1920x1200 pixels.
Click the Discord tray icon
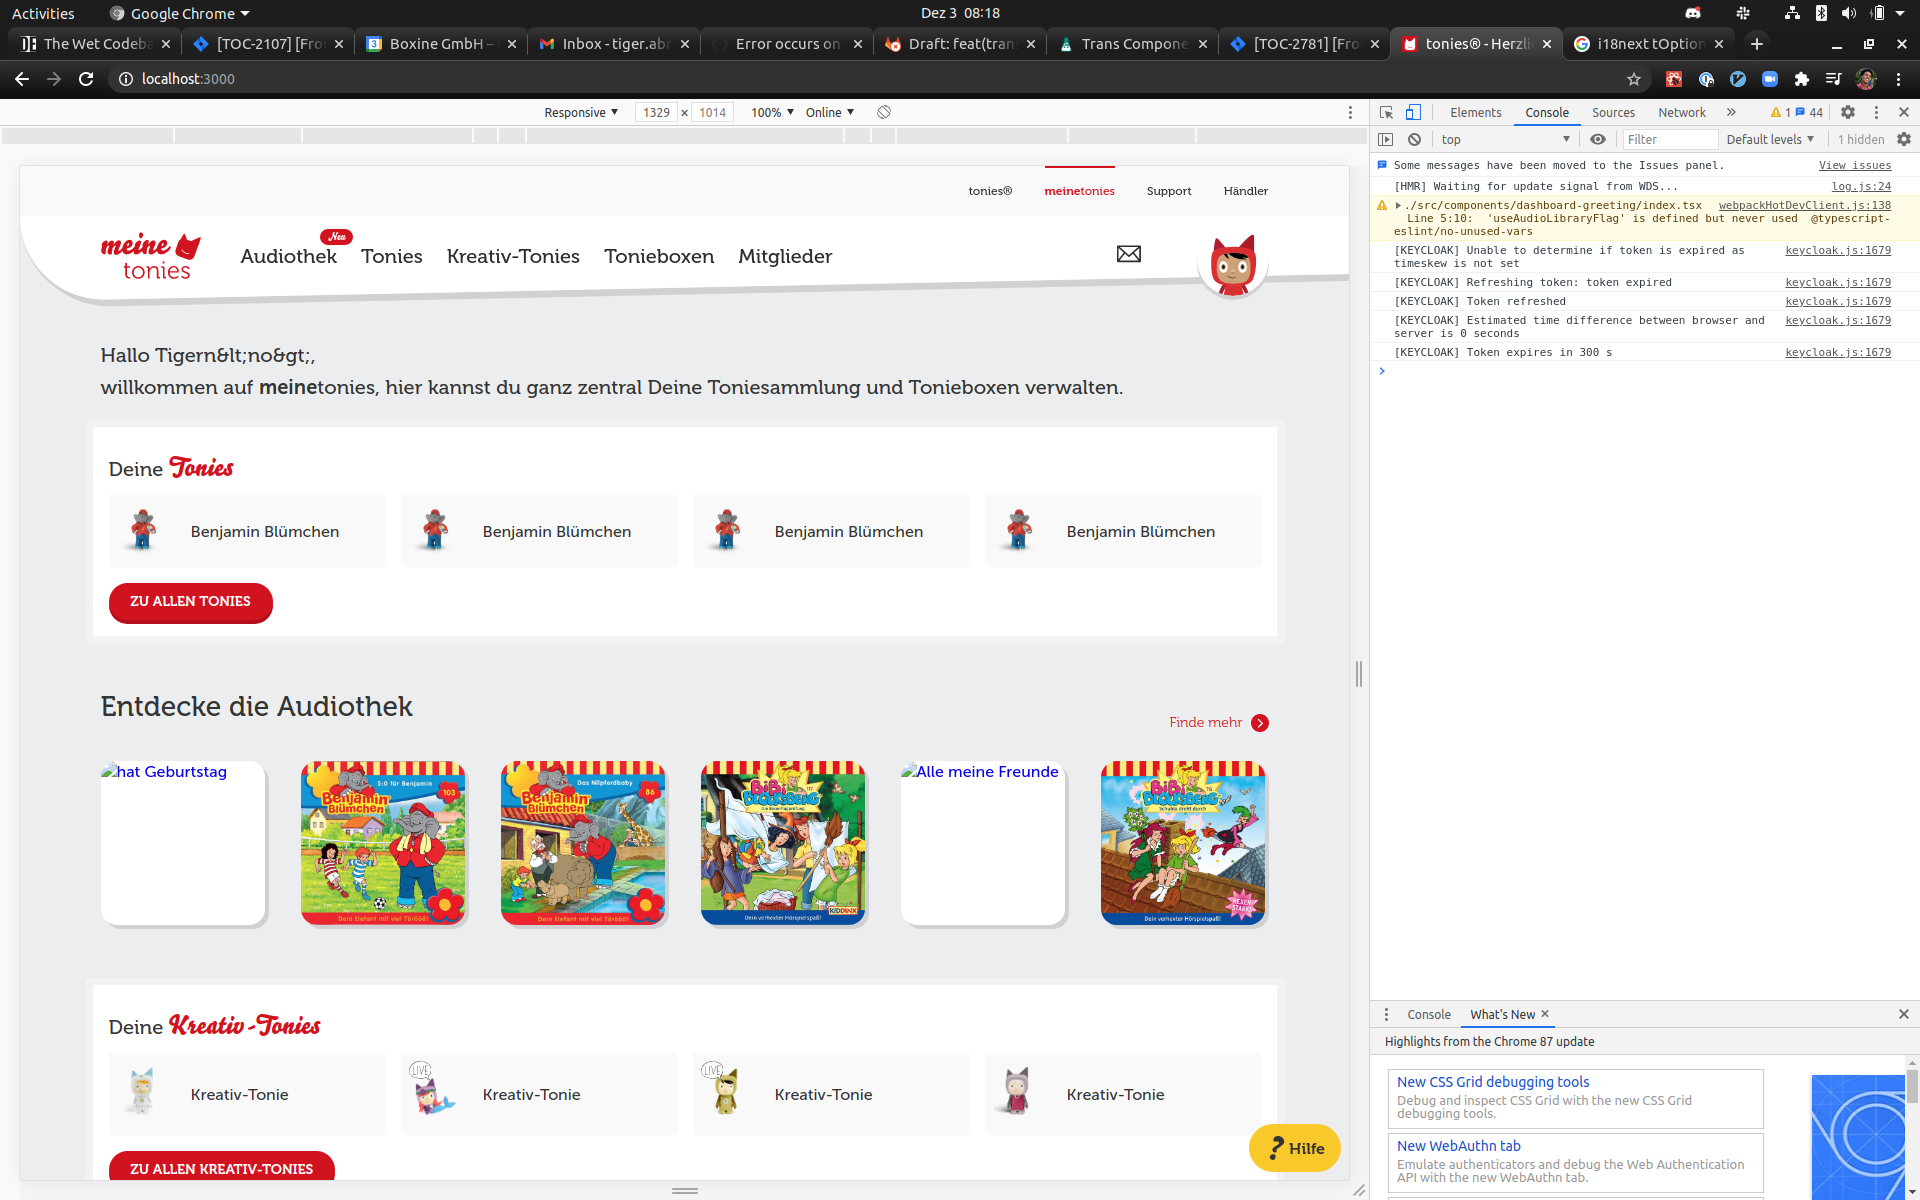click(1693, 13)
